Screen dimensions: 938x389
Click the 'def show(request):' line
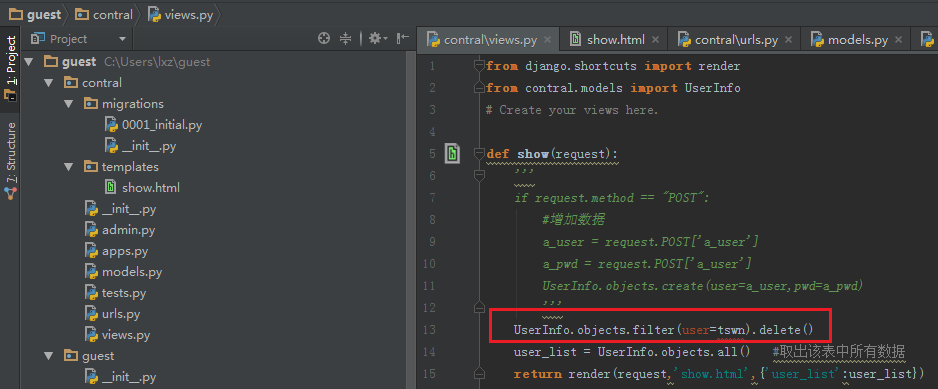(x=552, y=154)
